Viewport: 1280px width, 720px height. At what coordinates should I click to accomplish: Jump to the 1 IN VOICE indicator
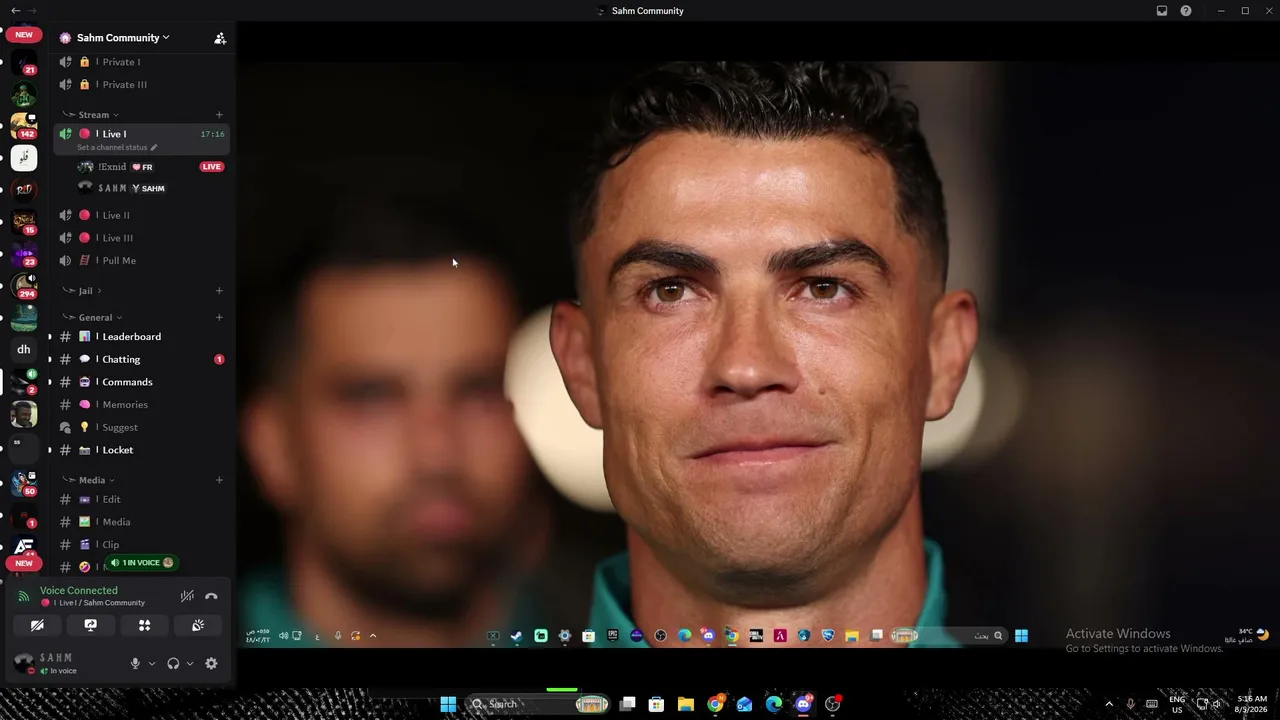(141, 563)
